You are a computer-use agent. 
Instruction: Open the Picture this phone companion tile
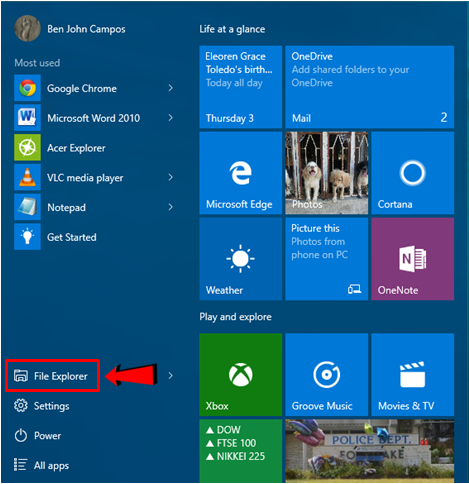pos(327,259)
